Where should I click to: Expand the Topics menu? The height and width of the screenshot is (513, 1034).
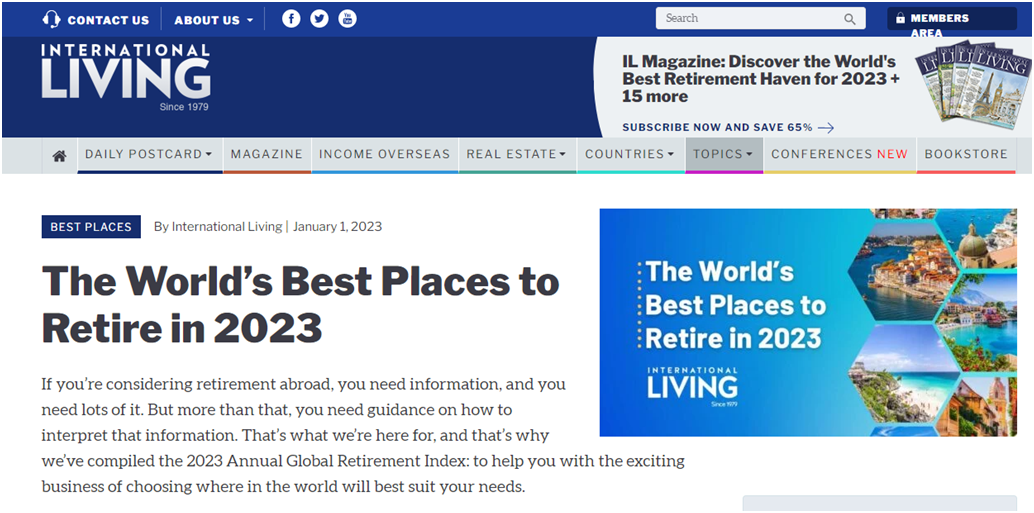tap(723, 154)
